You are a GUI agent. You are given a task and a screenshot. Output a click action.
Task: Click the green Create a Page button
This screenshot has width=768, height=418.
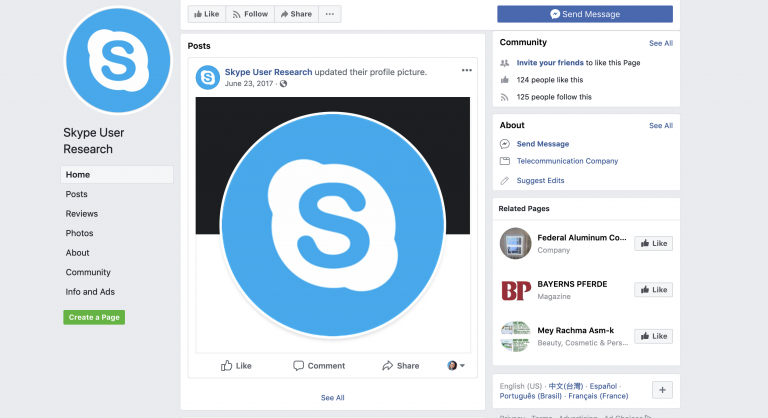point(94,317)
